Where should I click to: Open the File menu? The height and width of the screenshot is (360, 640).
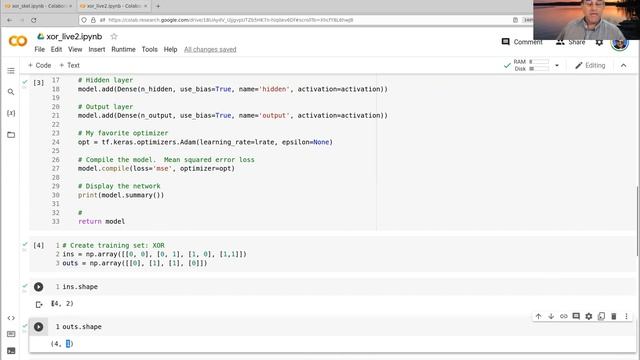pyautogui.click(x=40, y=49)
